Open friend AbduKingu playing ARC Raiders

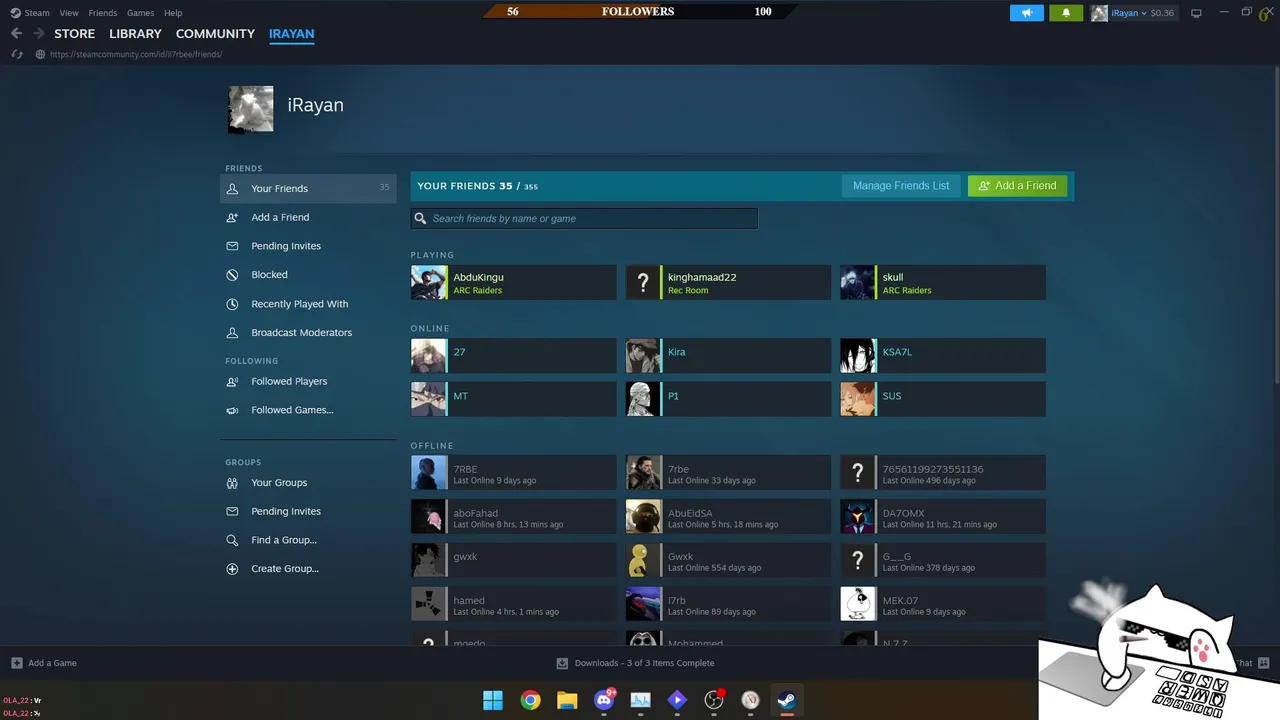[513, 283]
